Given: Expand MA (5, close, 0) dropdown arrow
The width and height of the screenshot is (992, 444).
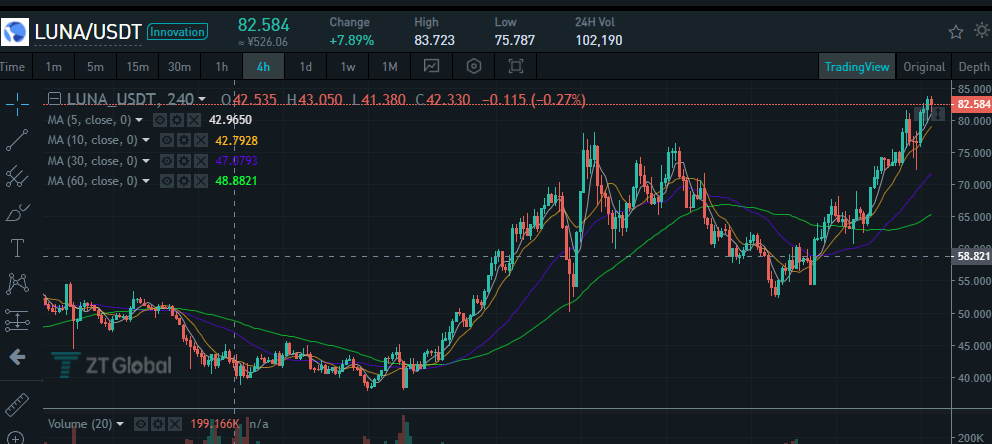Looking at the screenshot, I should click(139, 120).
